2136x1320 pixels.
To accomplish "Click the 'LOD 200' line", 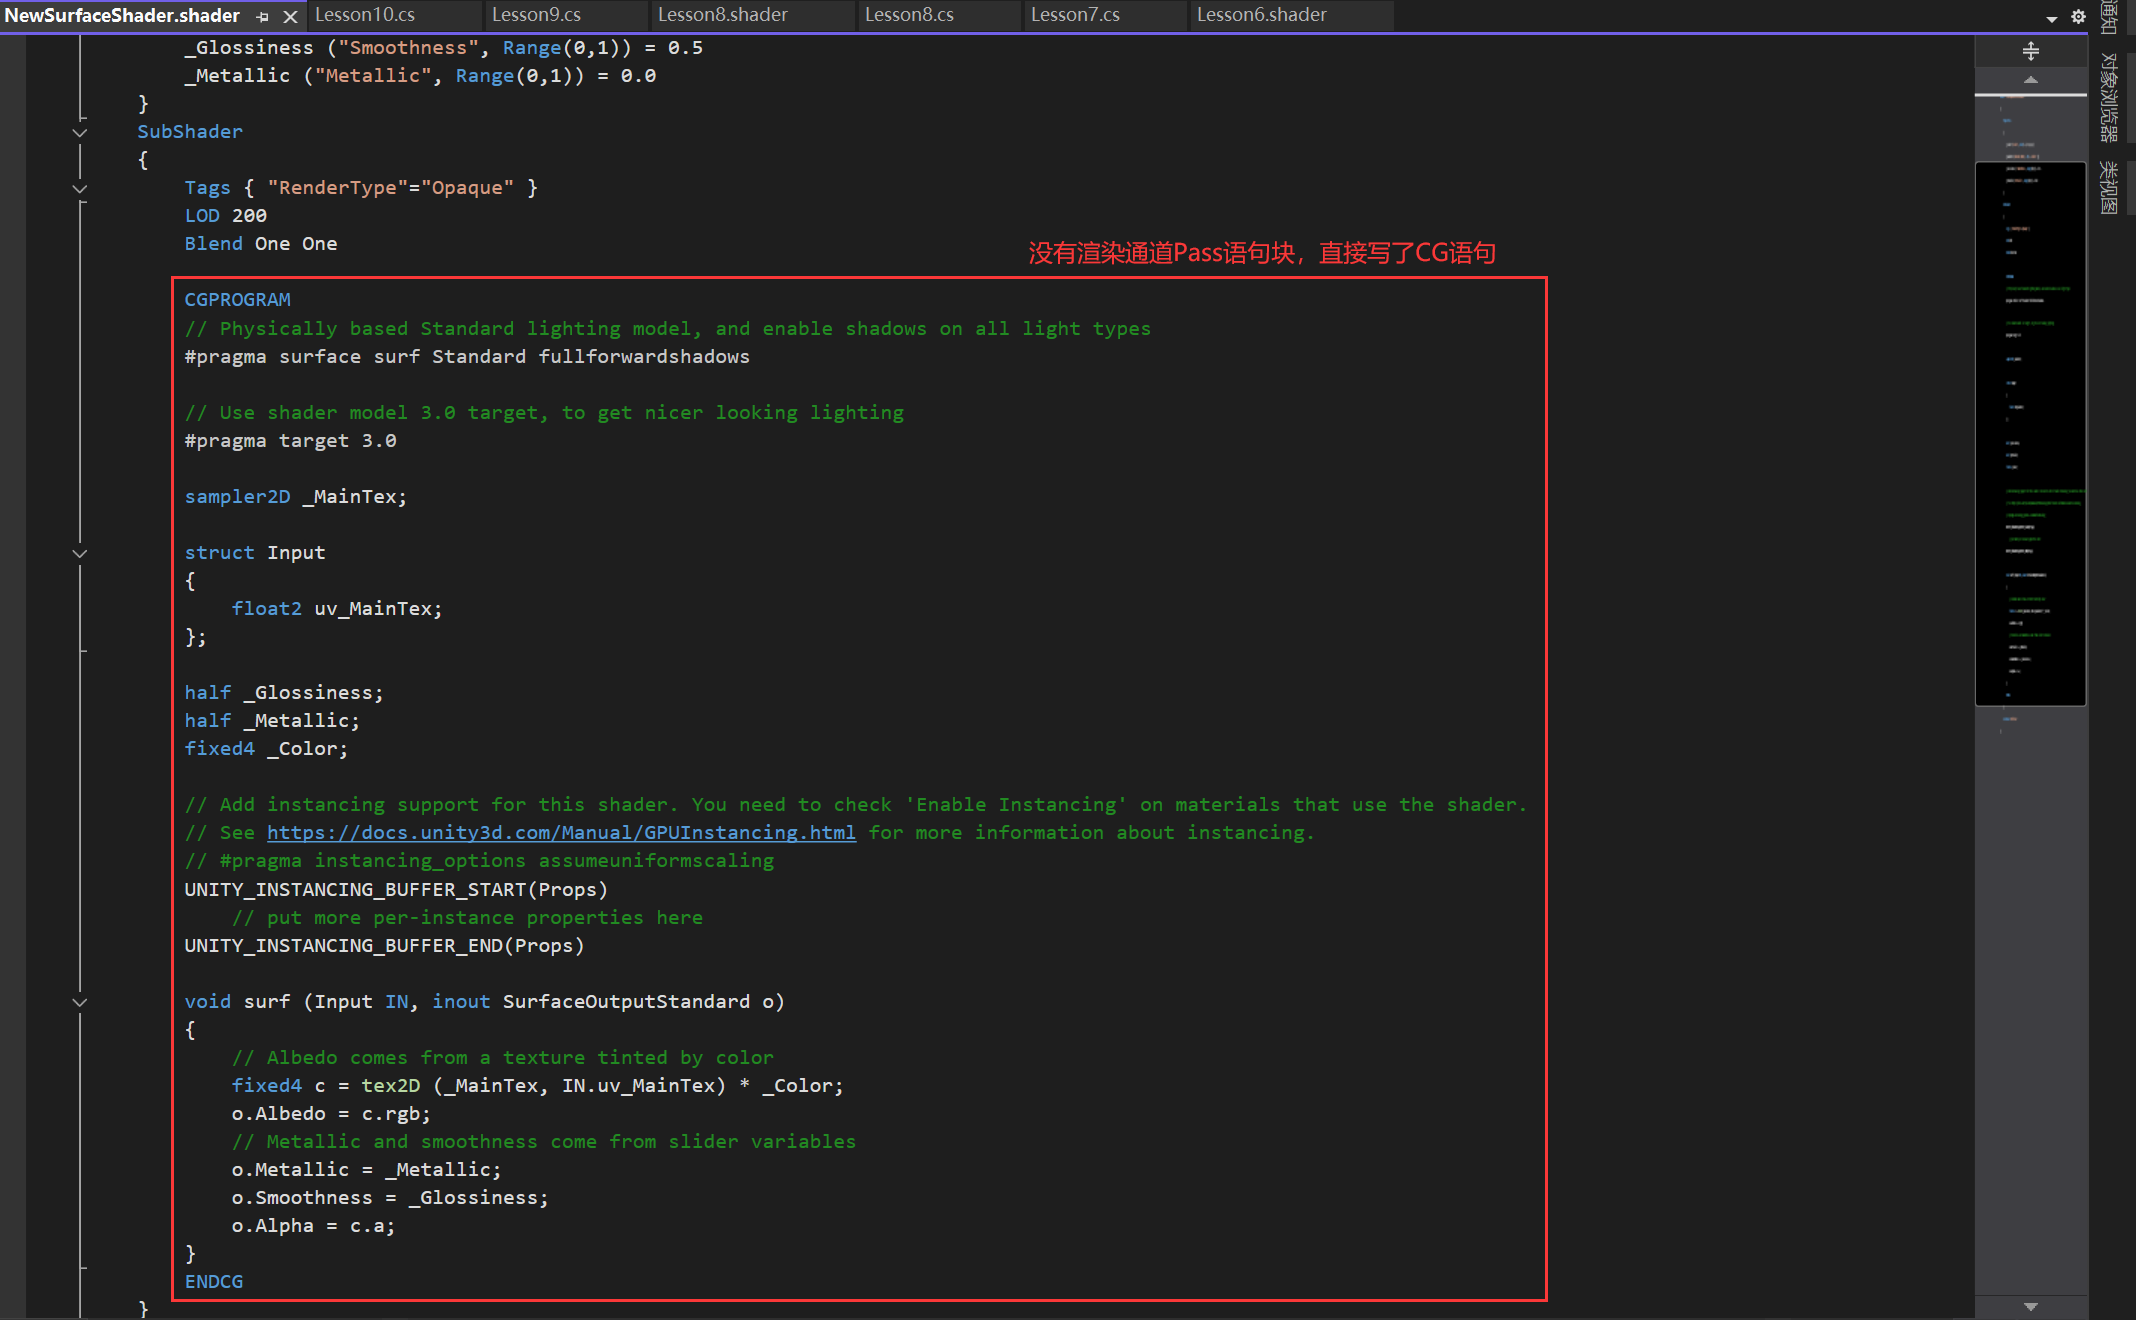I will [x=225, y=216].
